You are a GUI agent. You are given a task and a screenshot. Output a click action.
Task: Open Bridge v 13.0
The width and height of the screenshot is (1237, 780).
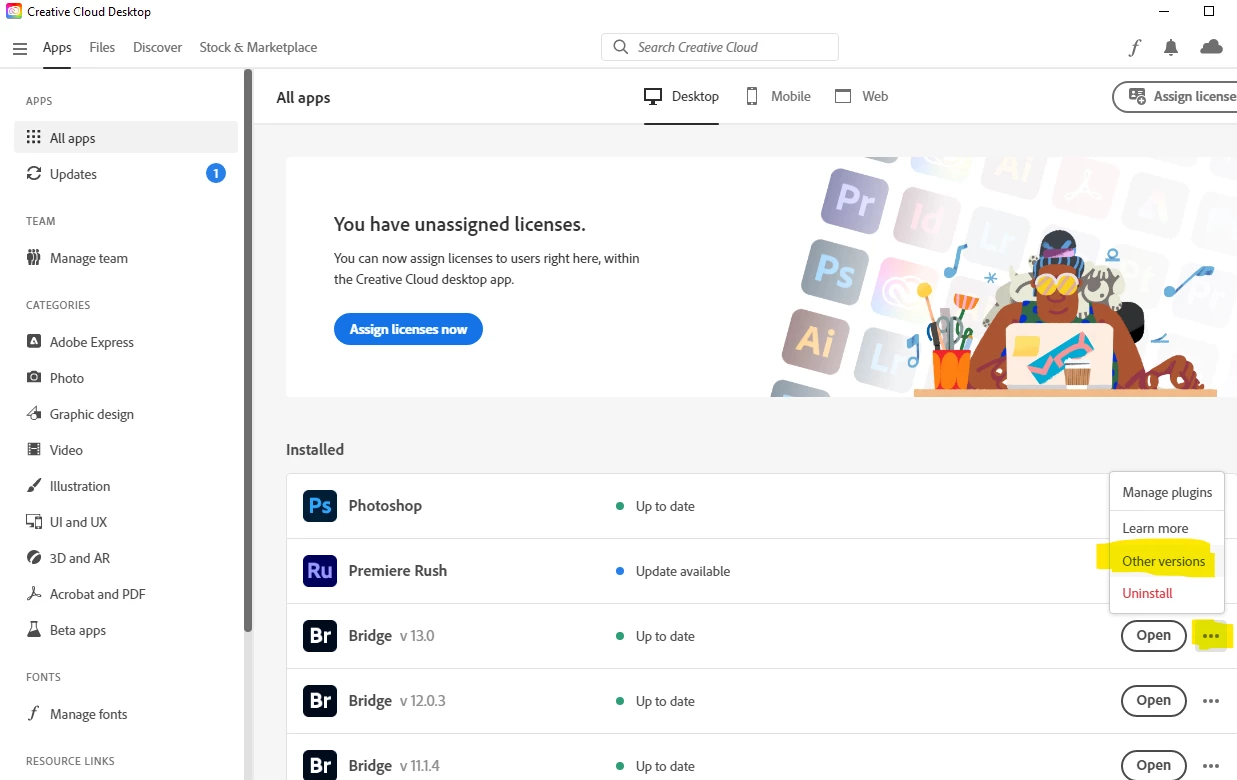(x=1153, y=636)
